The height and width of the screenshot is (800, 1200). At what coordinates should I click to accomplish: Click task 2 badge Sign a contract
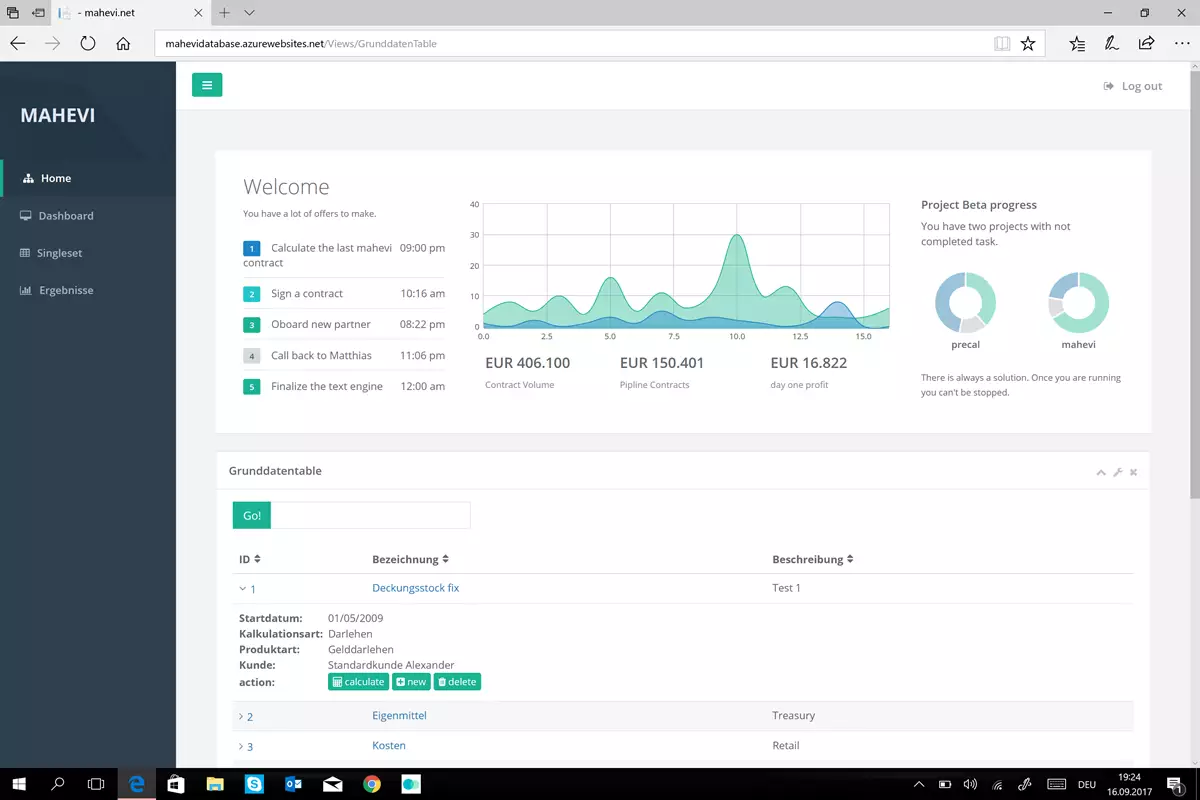(x=252, y=294)
